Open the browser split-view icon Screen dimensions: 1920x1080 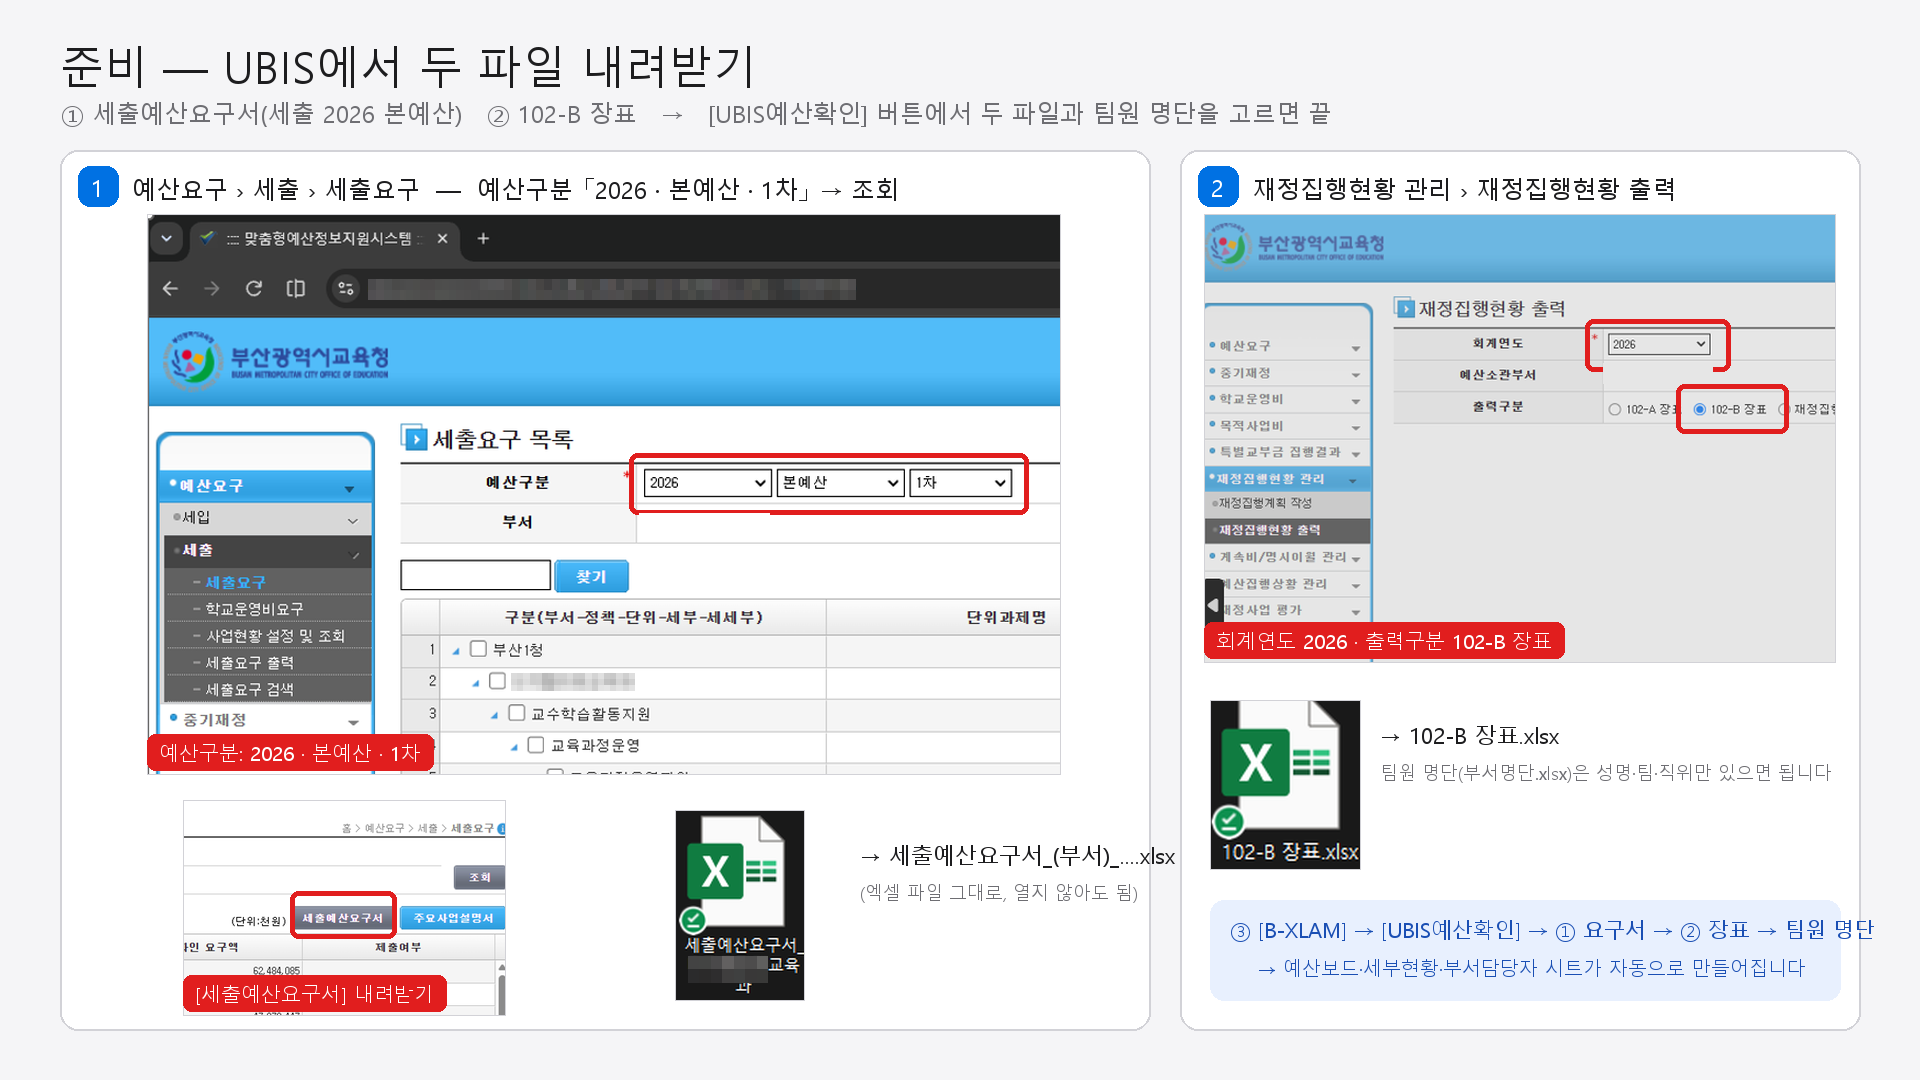296,289
